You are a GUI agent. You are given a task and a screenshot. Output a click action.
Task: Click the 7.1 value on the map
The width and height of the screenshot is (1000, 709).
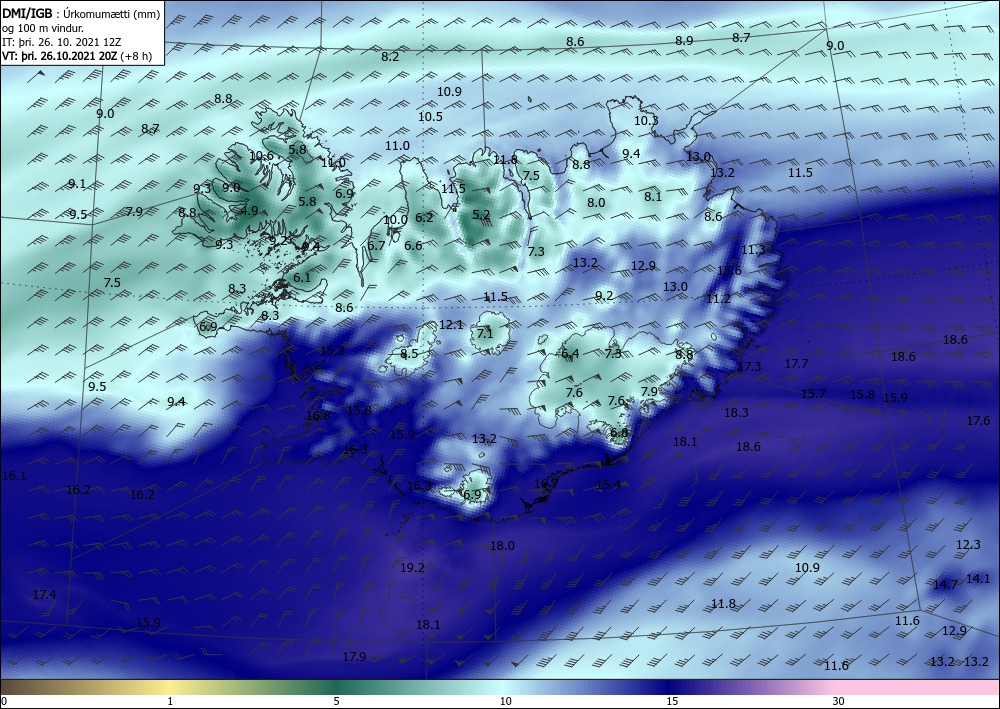point(485,333)
